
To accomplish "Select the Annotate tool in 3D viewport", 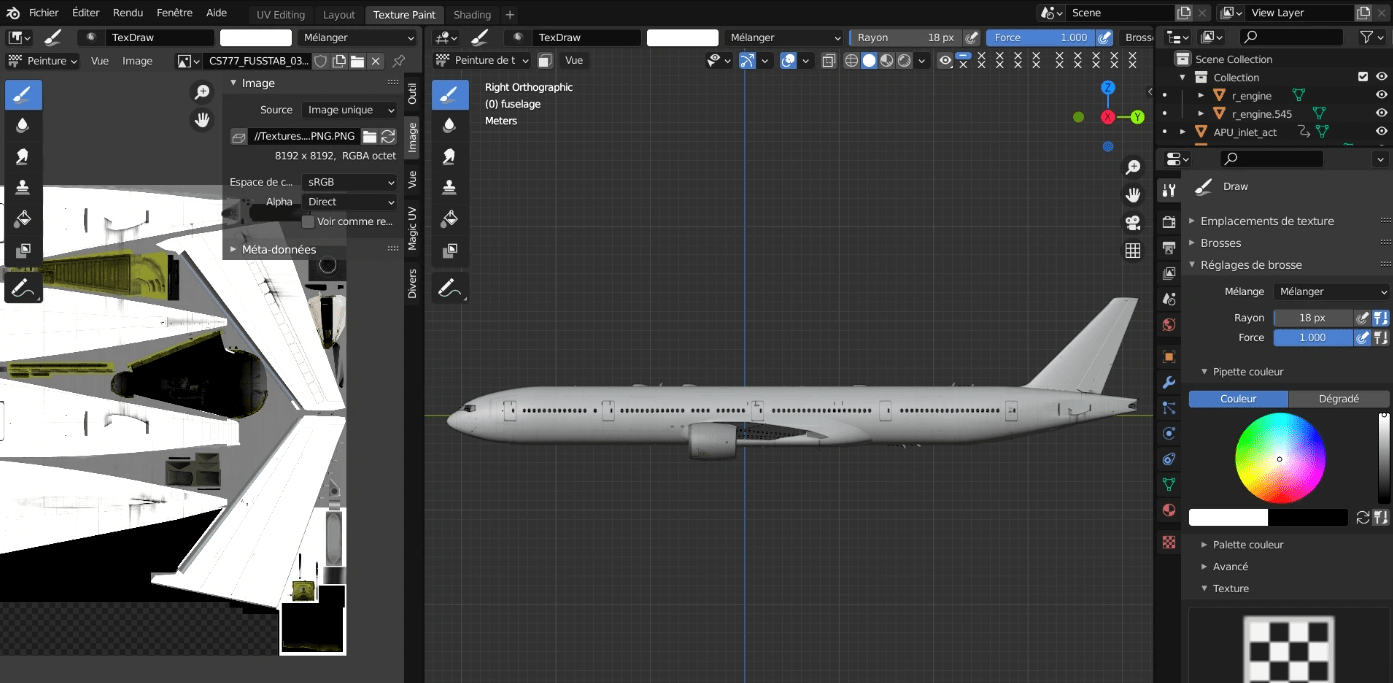I will tap(449, 288).
